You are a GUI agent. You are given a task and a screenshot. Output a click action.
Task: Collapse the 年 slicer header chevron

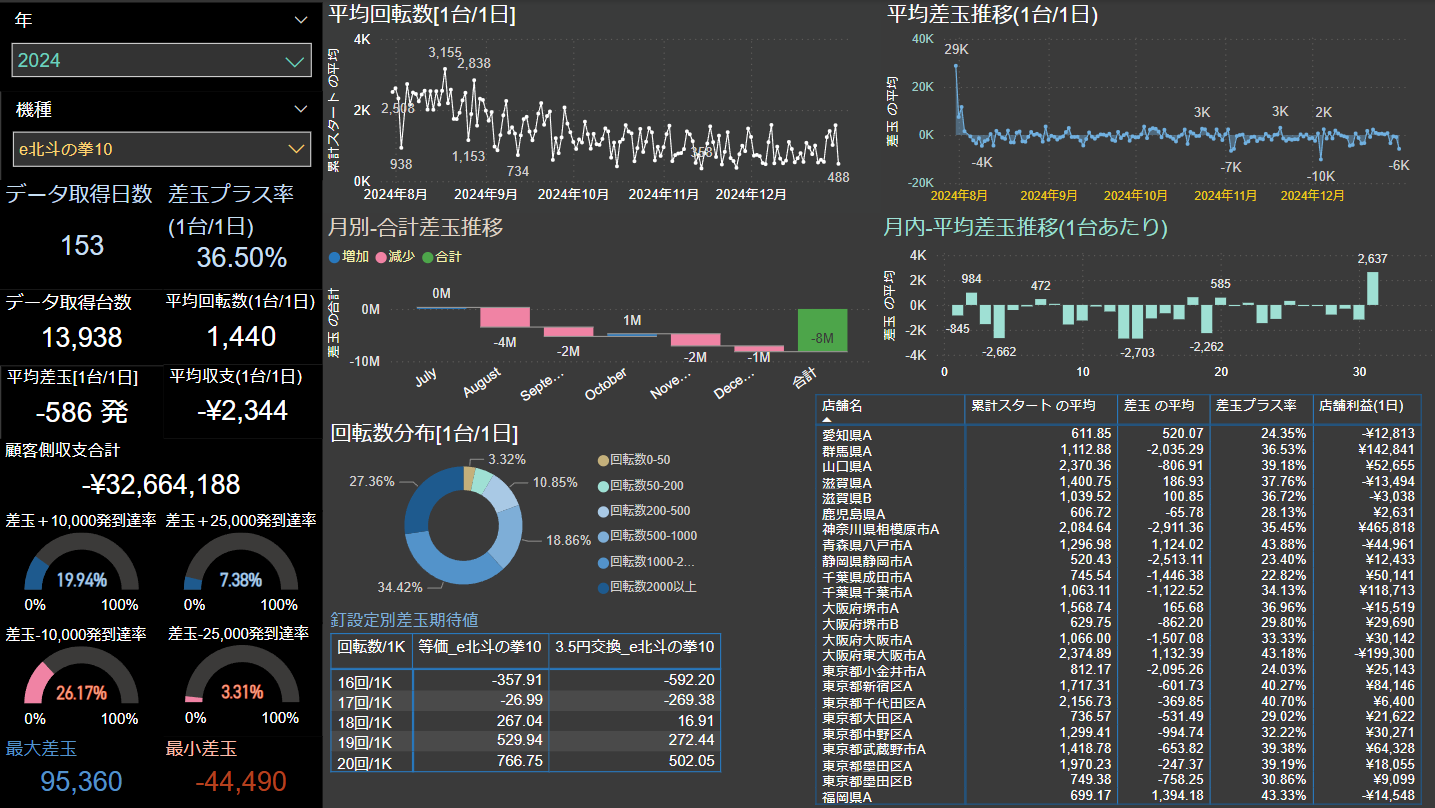click(301, 20)
